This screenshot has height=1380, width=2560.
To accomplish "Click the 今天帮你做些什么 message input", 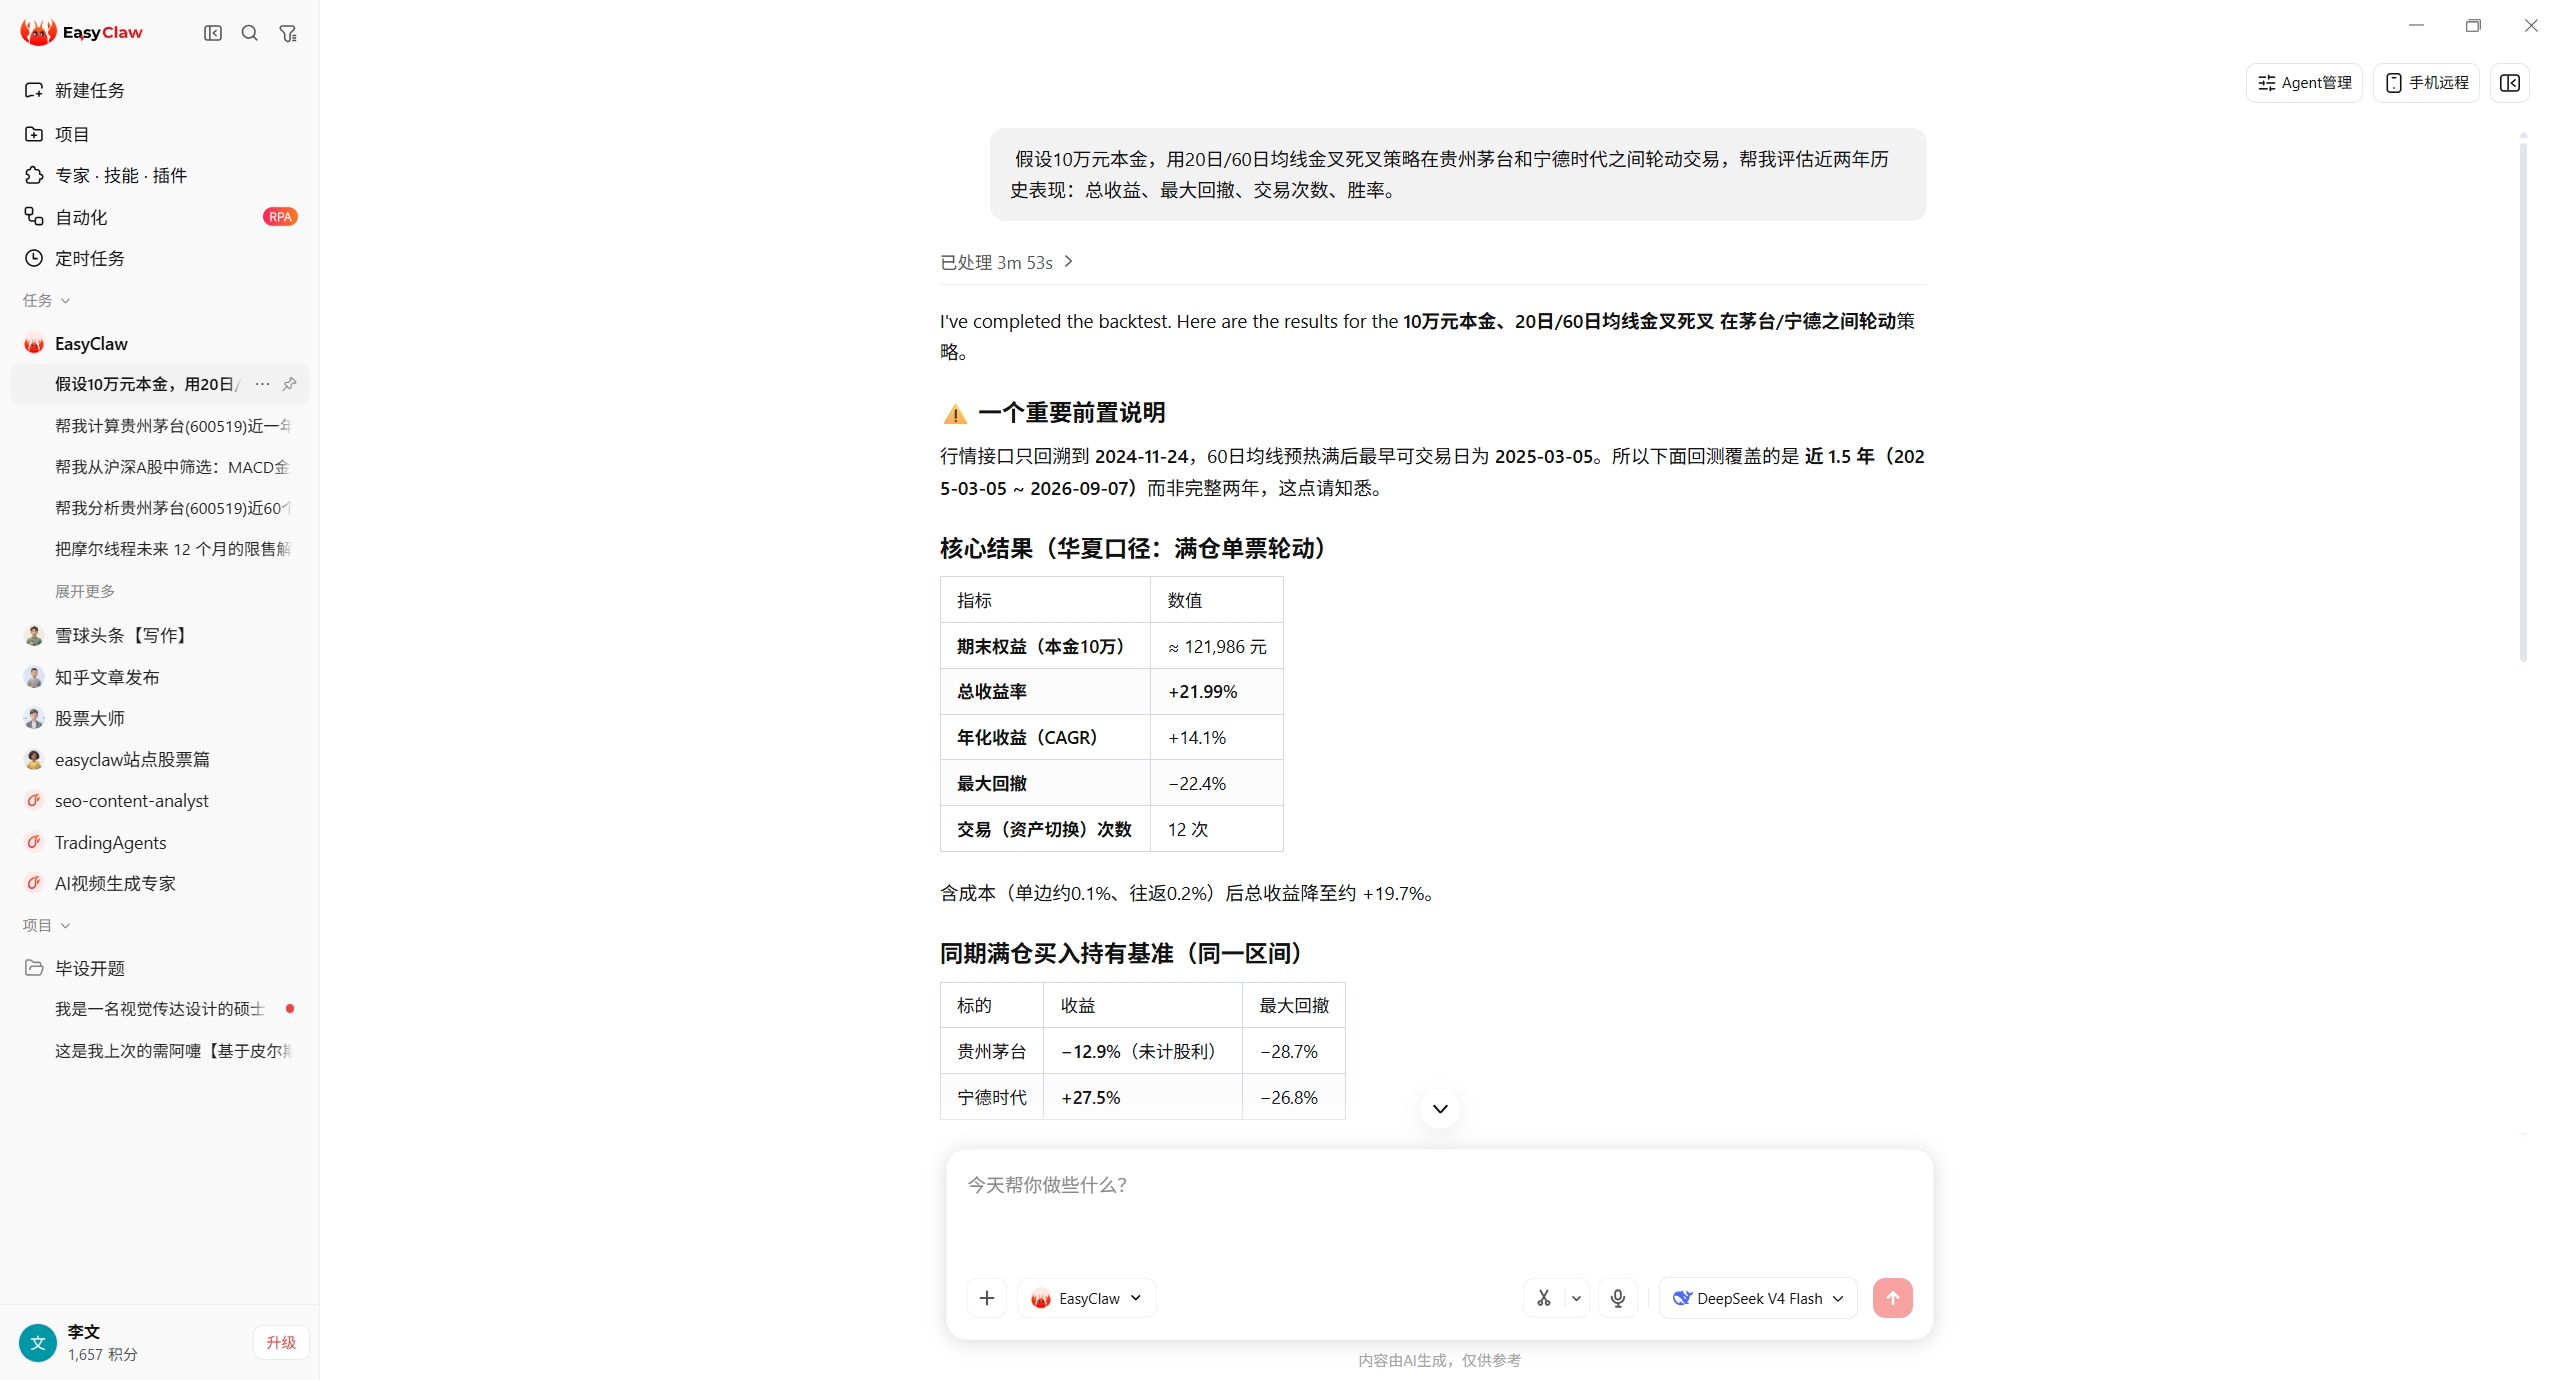I will click(x=1440, y=1210).
